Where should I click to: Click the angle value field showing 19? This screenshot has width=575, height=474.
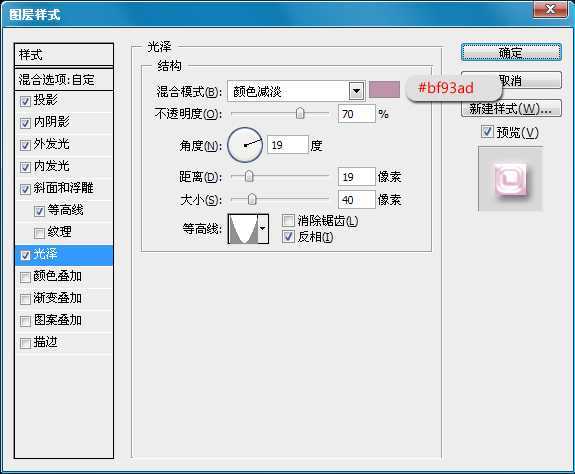pos(288,145)
